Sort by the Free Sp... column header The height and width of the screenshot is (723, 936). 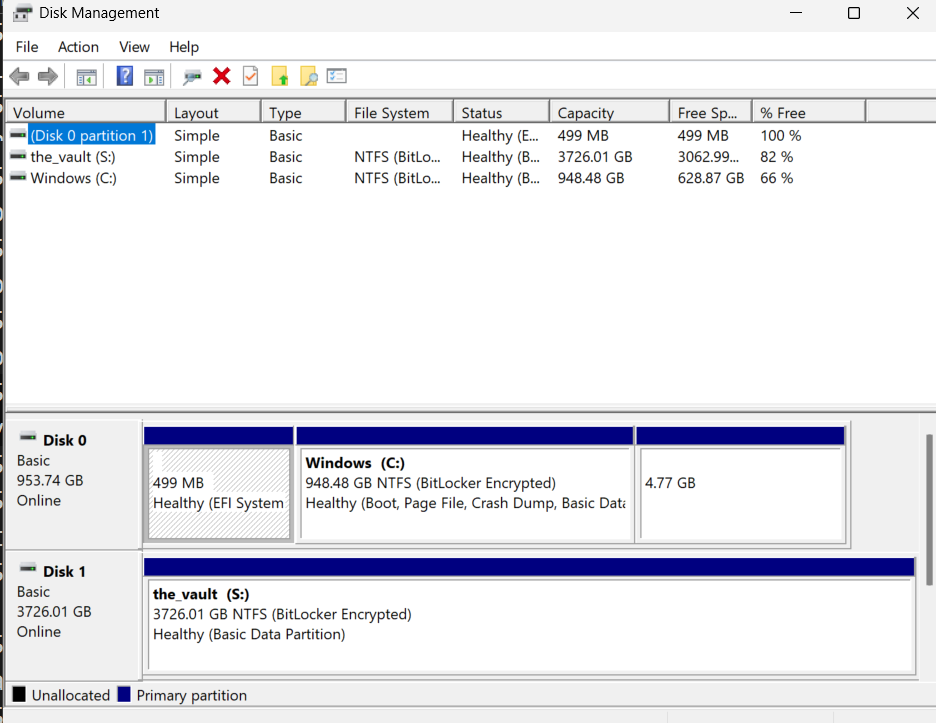pyautogui.click(x=711, y=112)
